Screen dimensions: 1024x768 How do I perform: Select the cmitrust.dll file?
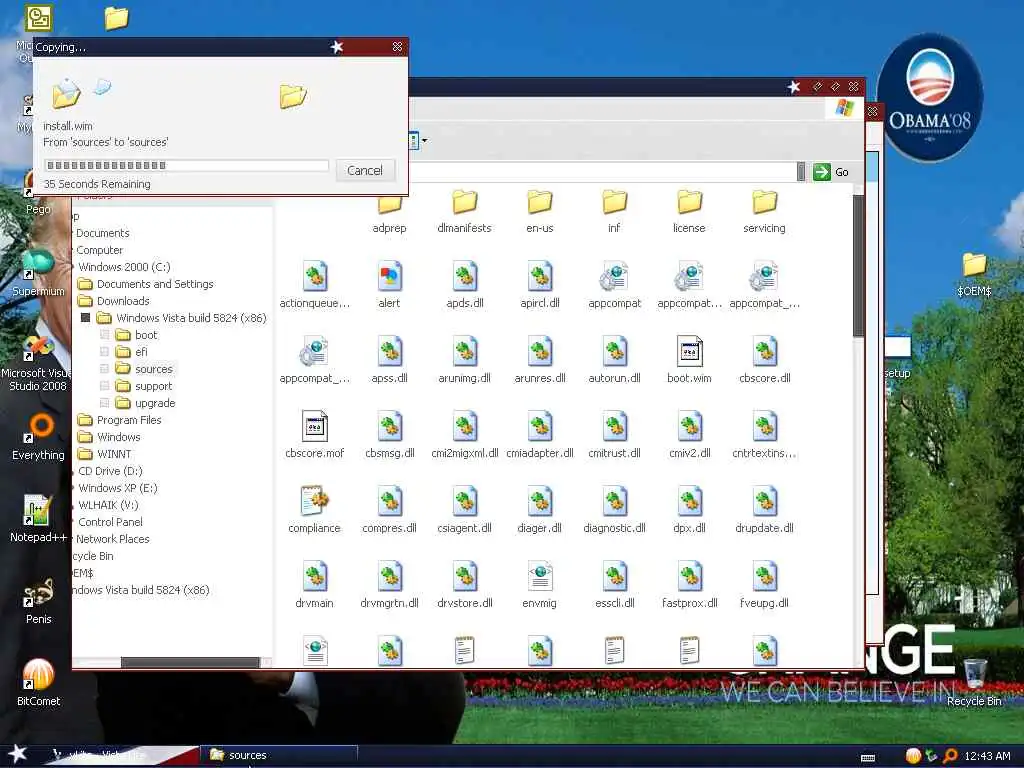pyautogui.click(x=615, y=435)
